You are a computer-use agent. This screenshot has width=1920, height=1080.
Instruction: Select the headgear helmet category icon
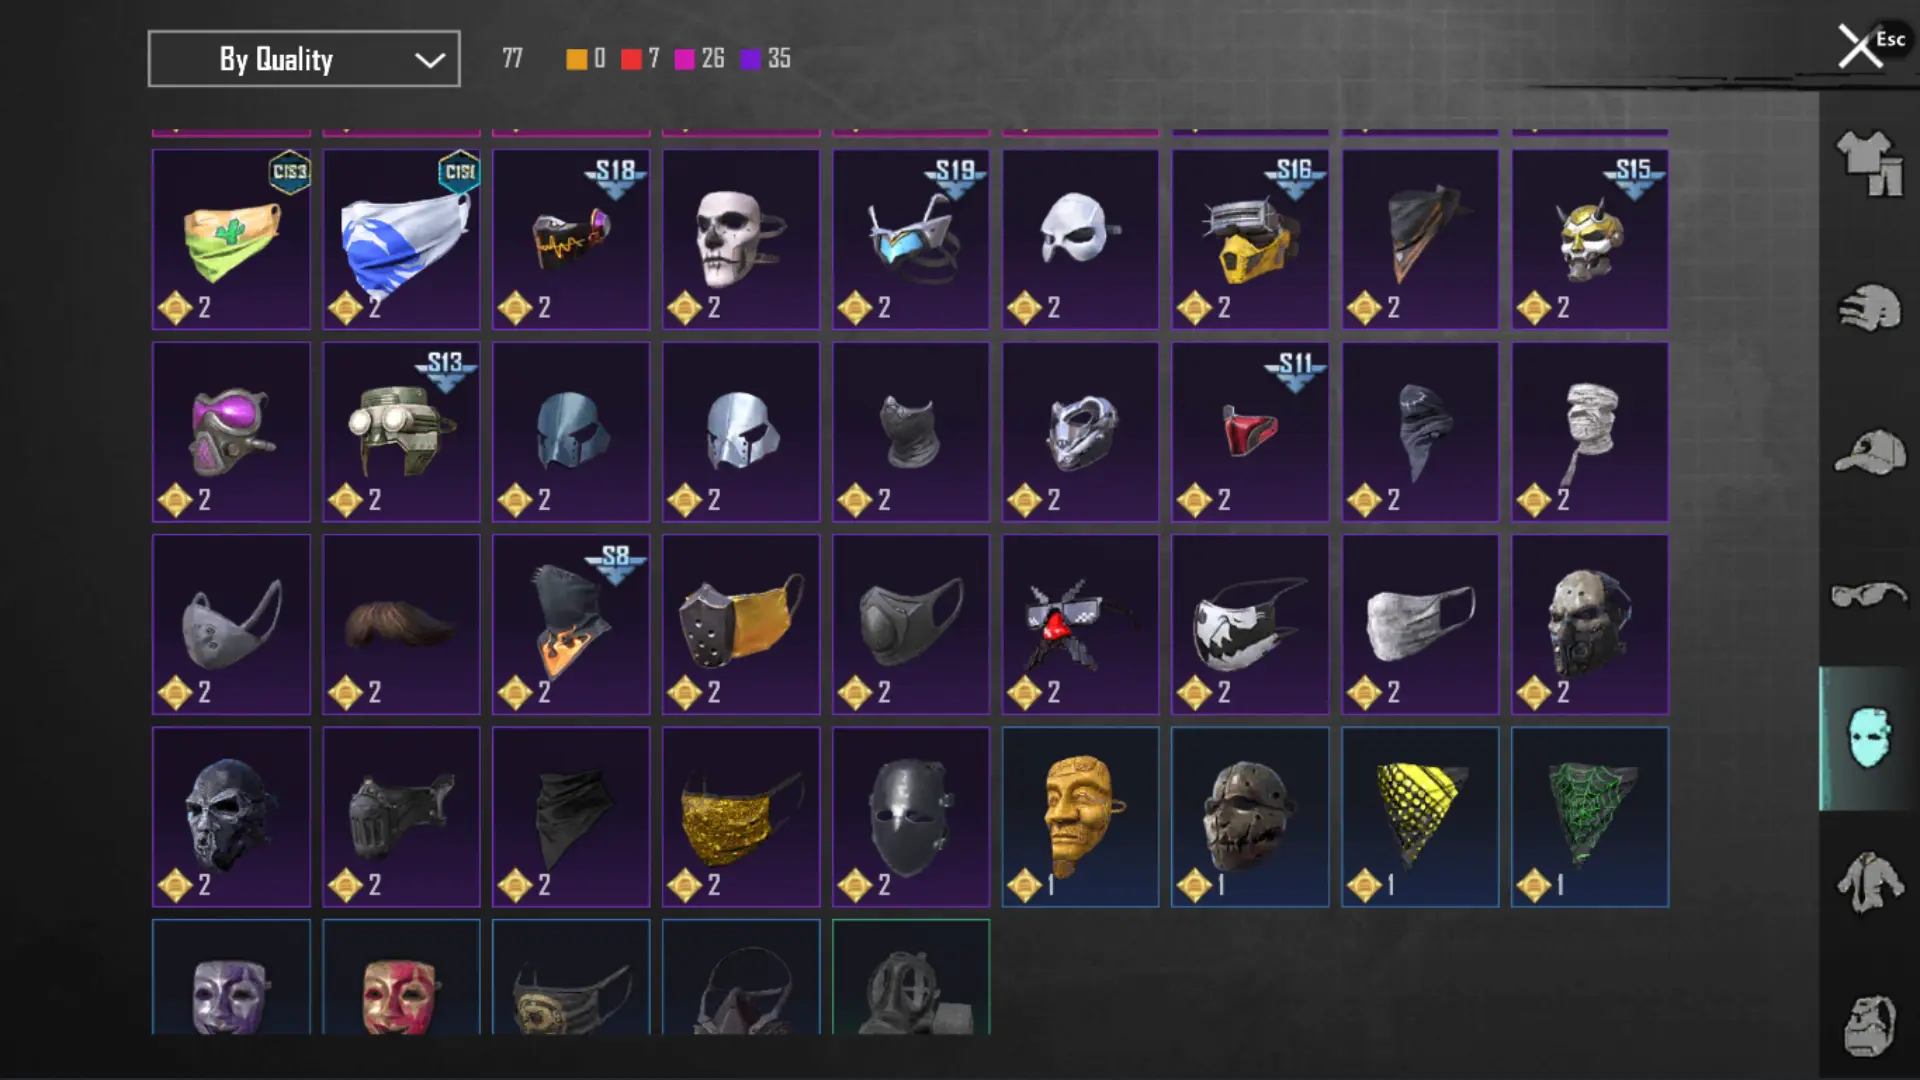click(x=1869, y=308)
